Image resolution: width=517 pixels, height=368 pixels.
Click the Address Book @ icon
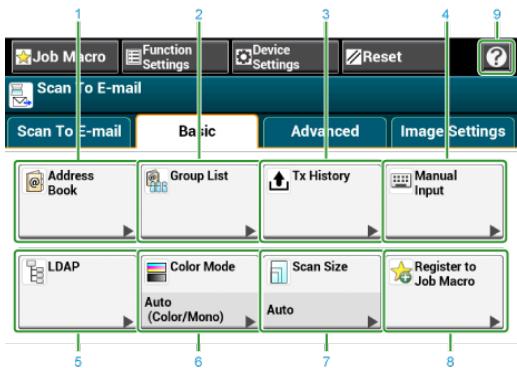coord(35,182)
